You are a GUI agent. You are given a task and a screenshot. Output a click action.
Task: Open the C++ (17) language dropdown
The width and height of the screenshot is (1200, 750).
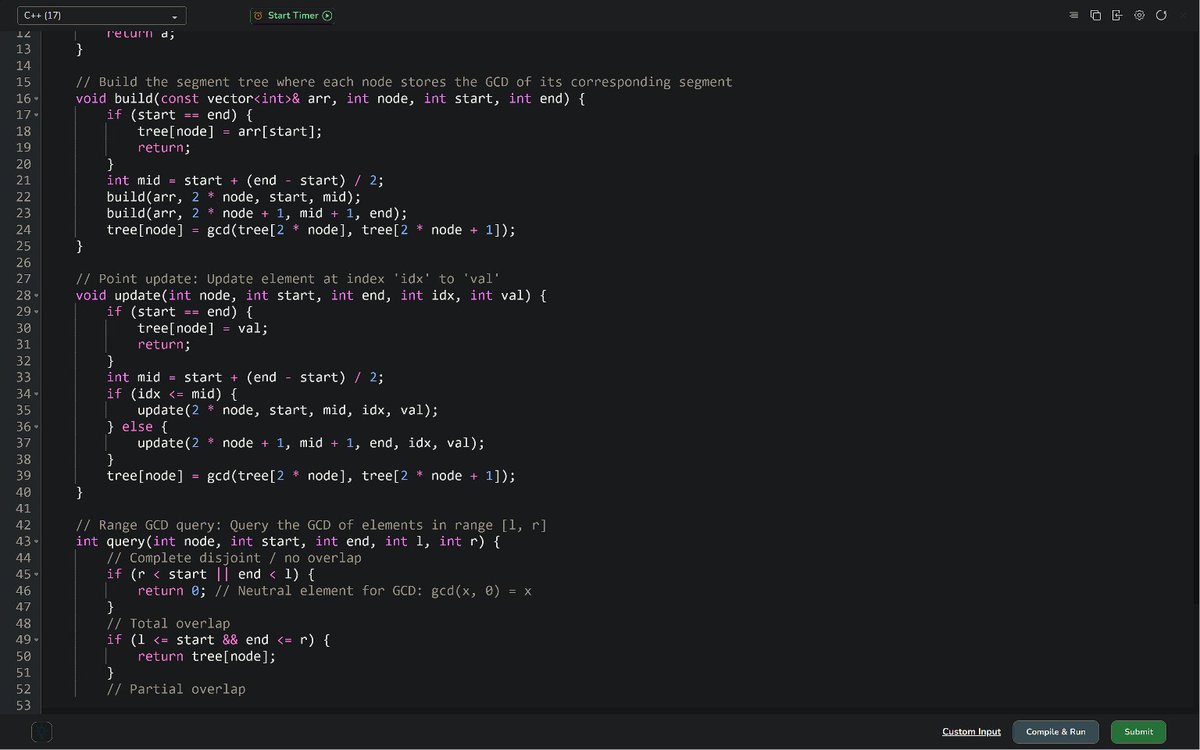(101, 16)
